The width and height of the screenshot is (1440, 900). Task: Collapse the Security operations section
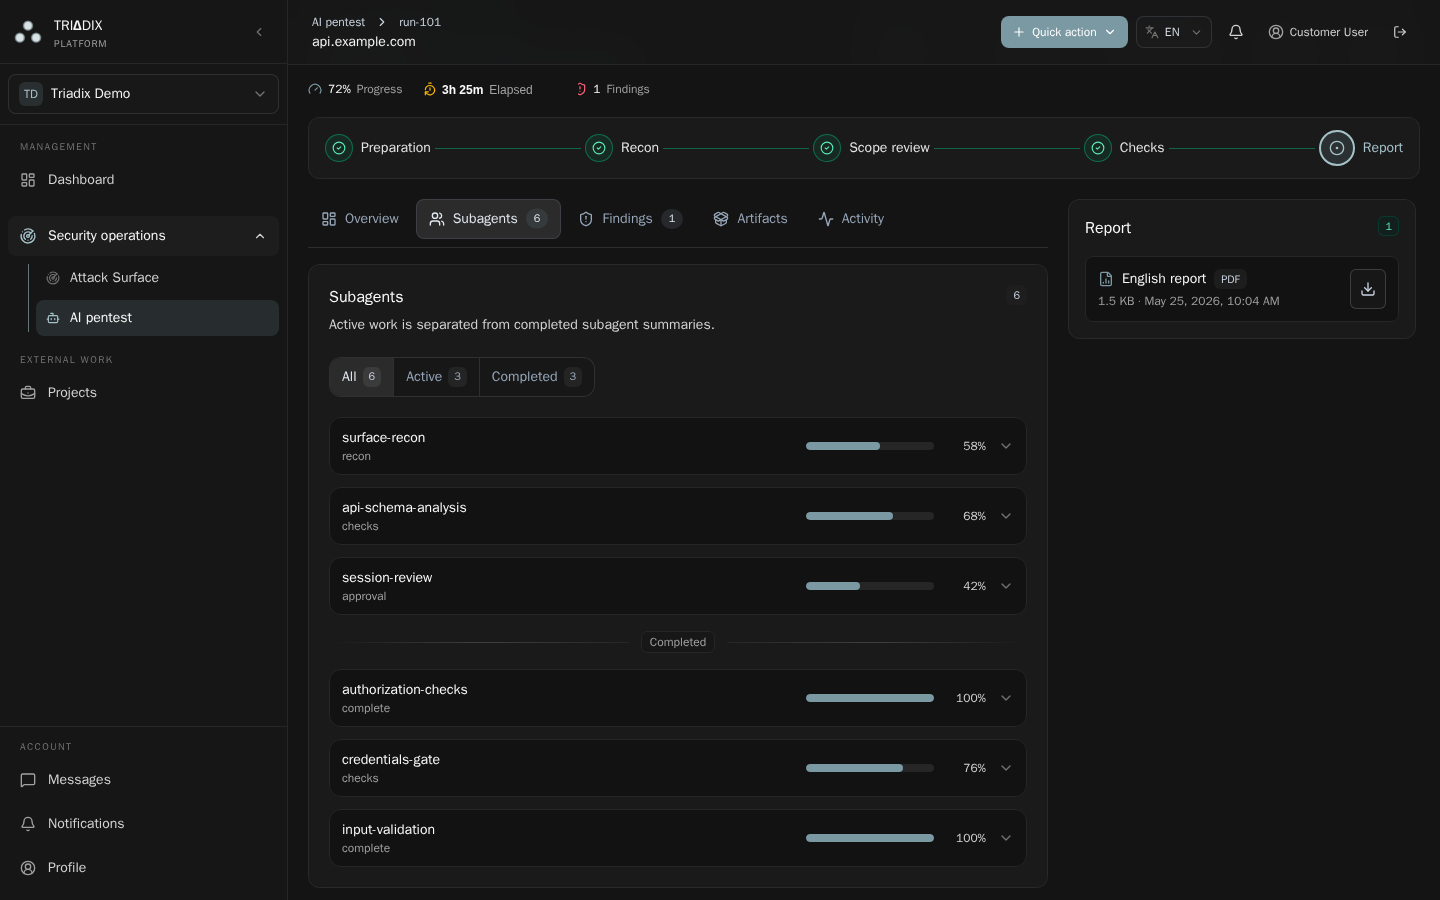[x=143, y=236]
